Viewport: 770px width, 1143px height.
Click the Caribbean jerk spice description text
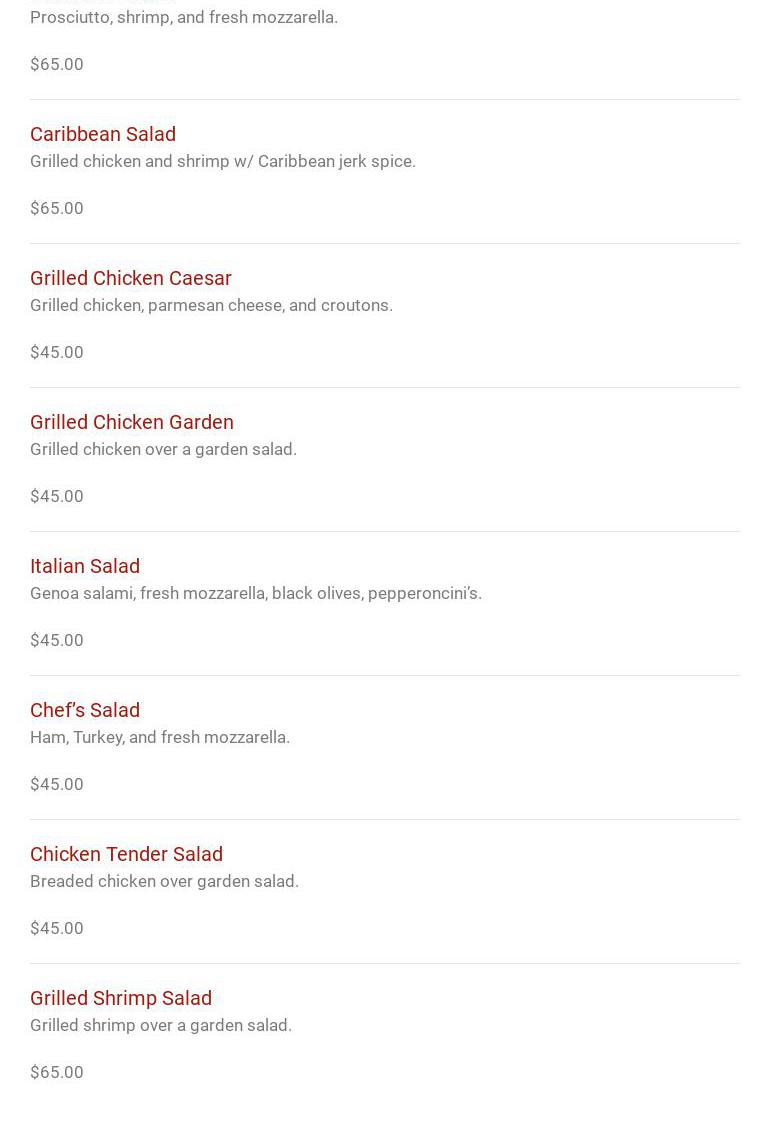click(223, 161)
